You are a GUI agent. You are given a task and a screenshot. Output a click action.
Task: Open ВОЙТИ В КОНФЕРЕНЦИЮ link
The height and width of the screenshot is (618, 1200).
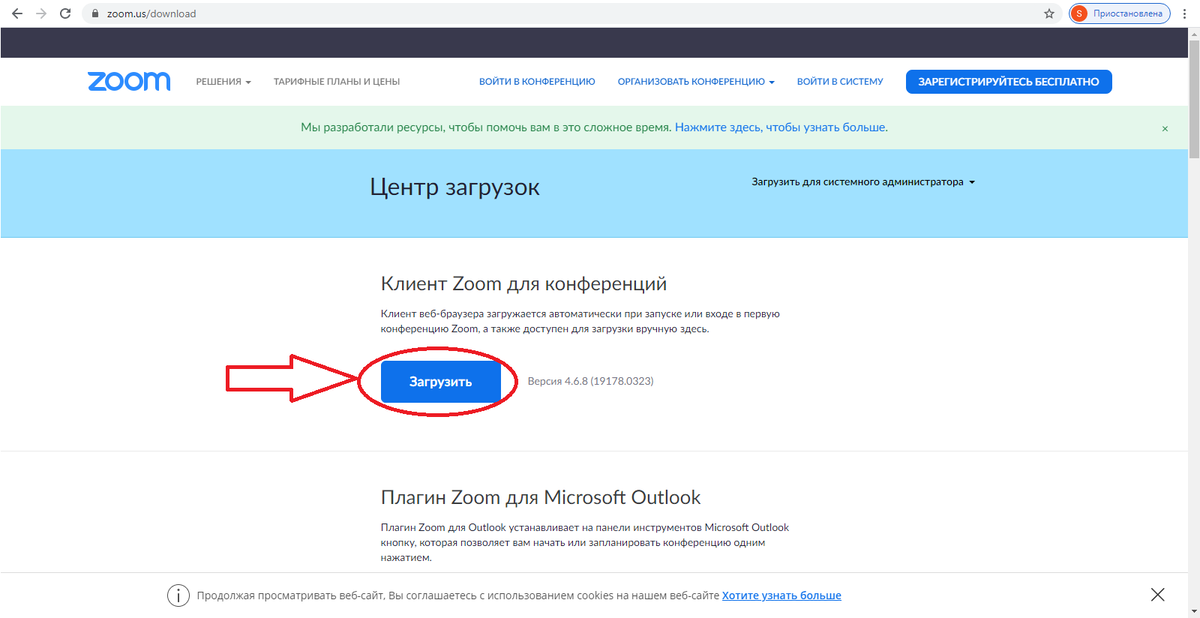[537, 82]
